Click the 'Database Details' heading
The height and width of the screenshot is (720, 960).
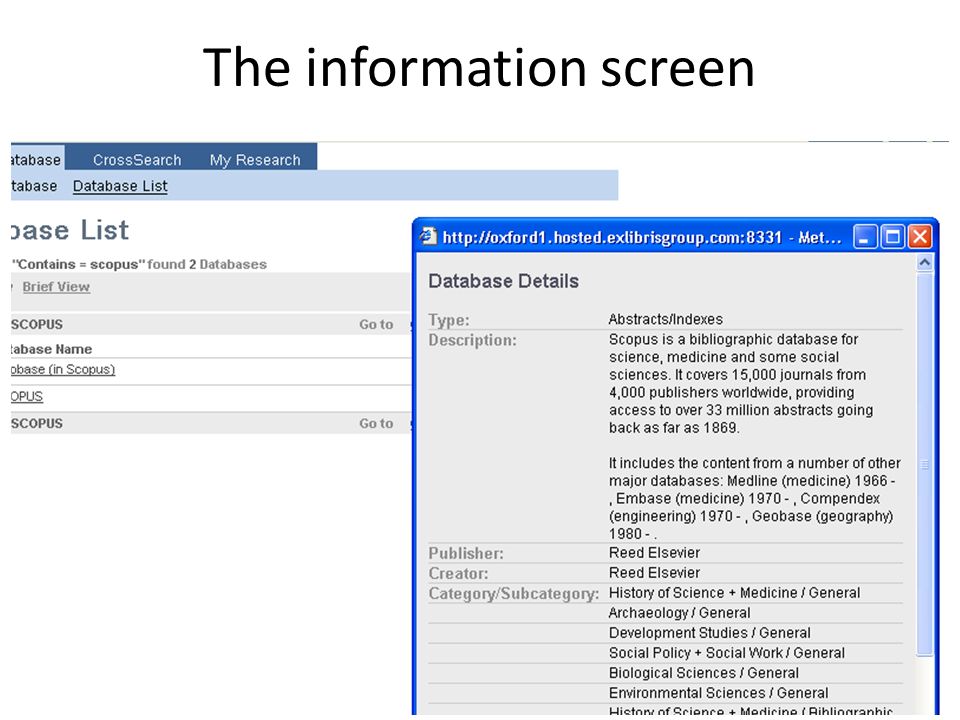point(503,281)
